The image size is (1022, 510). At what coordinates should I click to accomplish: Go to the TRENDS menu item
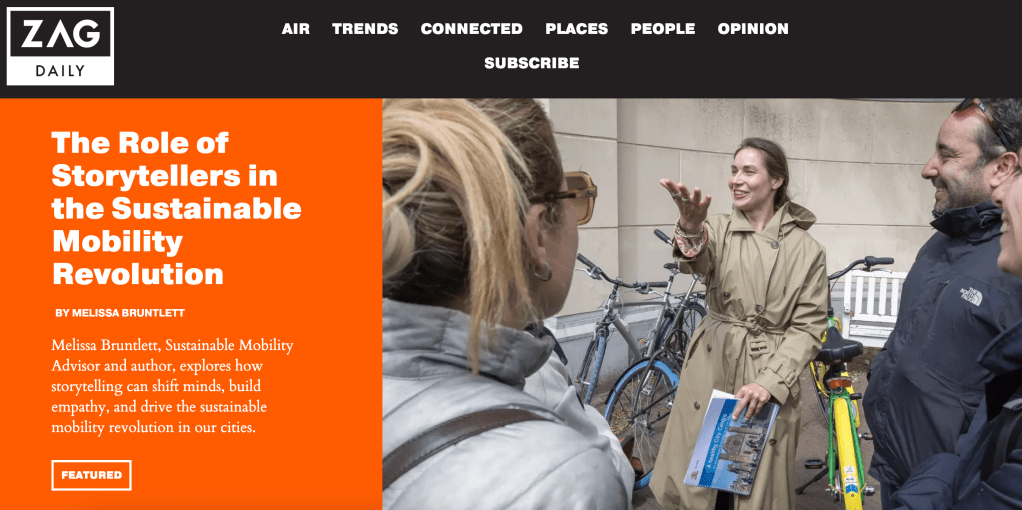pos(365,29)
